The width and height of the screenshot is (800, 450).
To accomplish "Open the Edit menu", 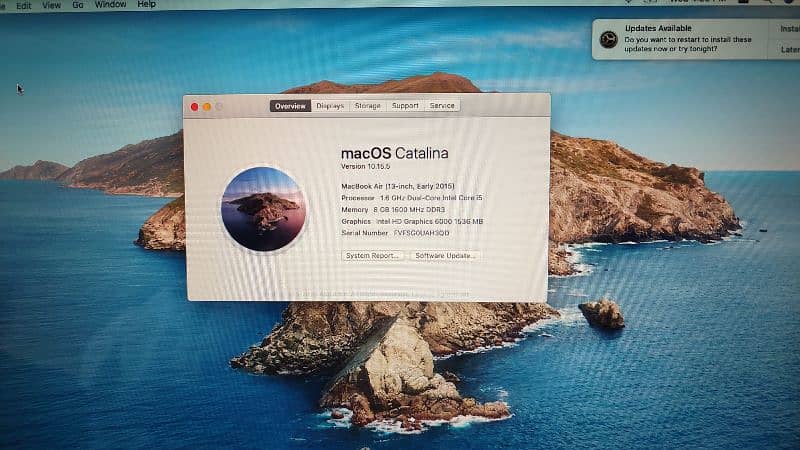I will (x=24, y=5).
